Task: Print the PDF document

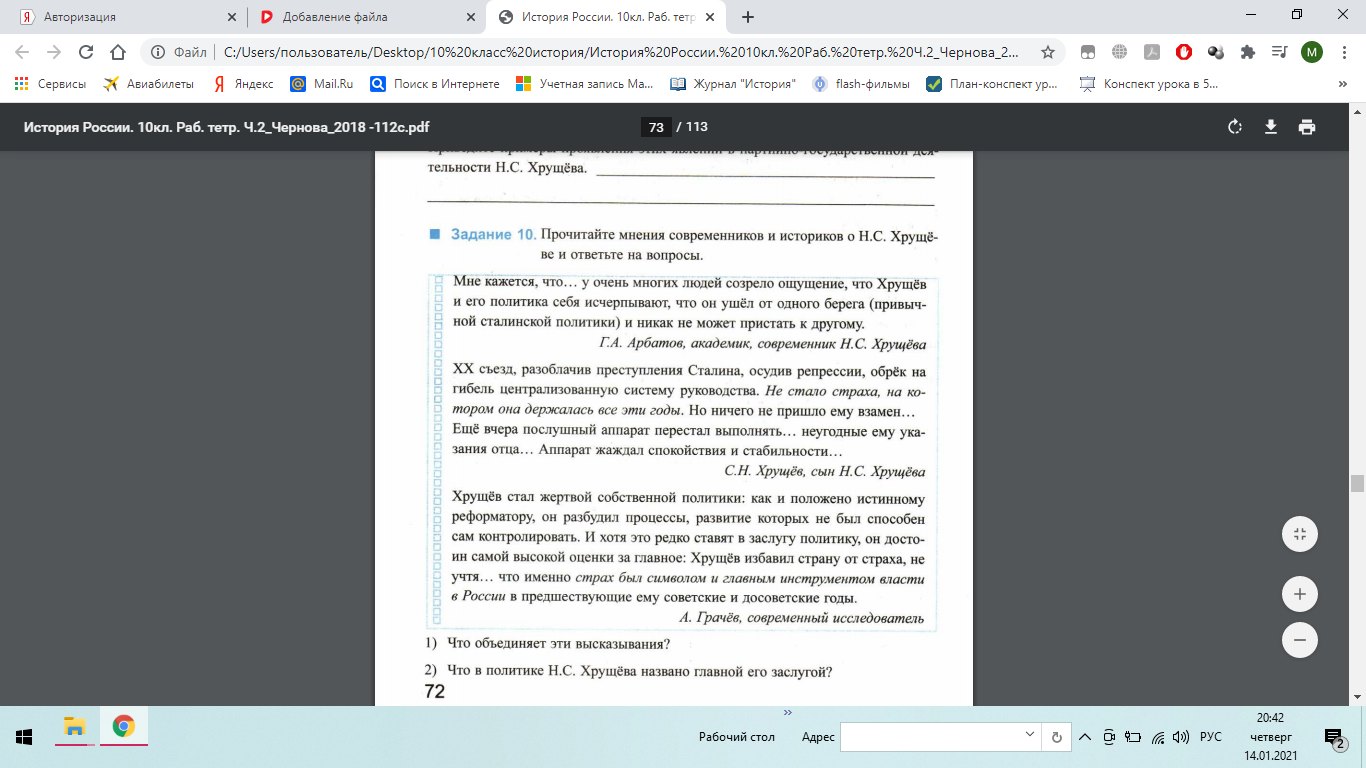Action: tap(1306, 127)
